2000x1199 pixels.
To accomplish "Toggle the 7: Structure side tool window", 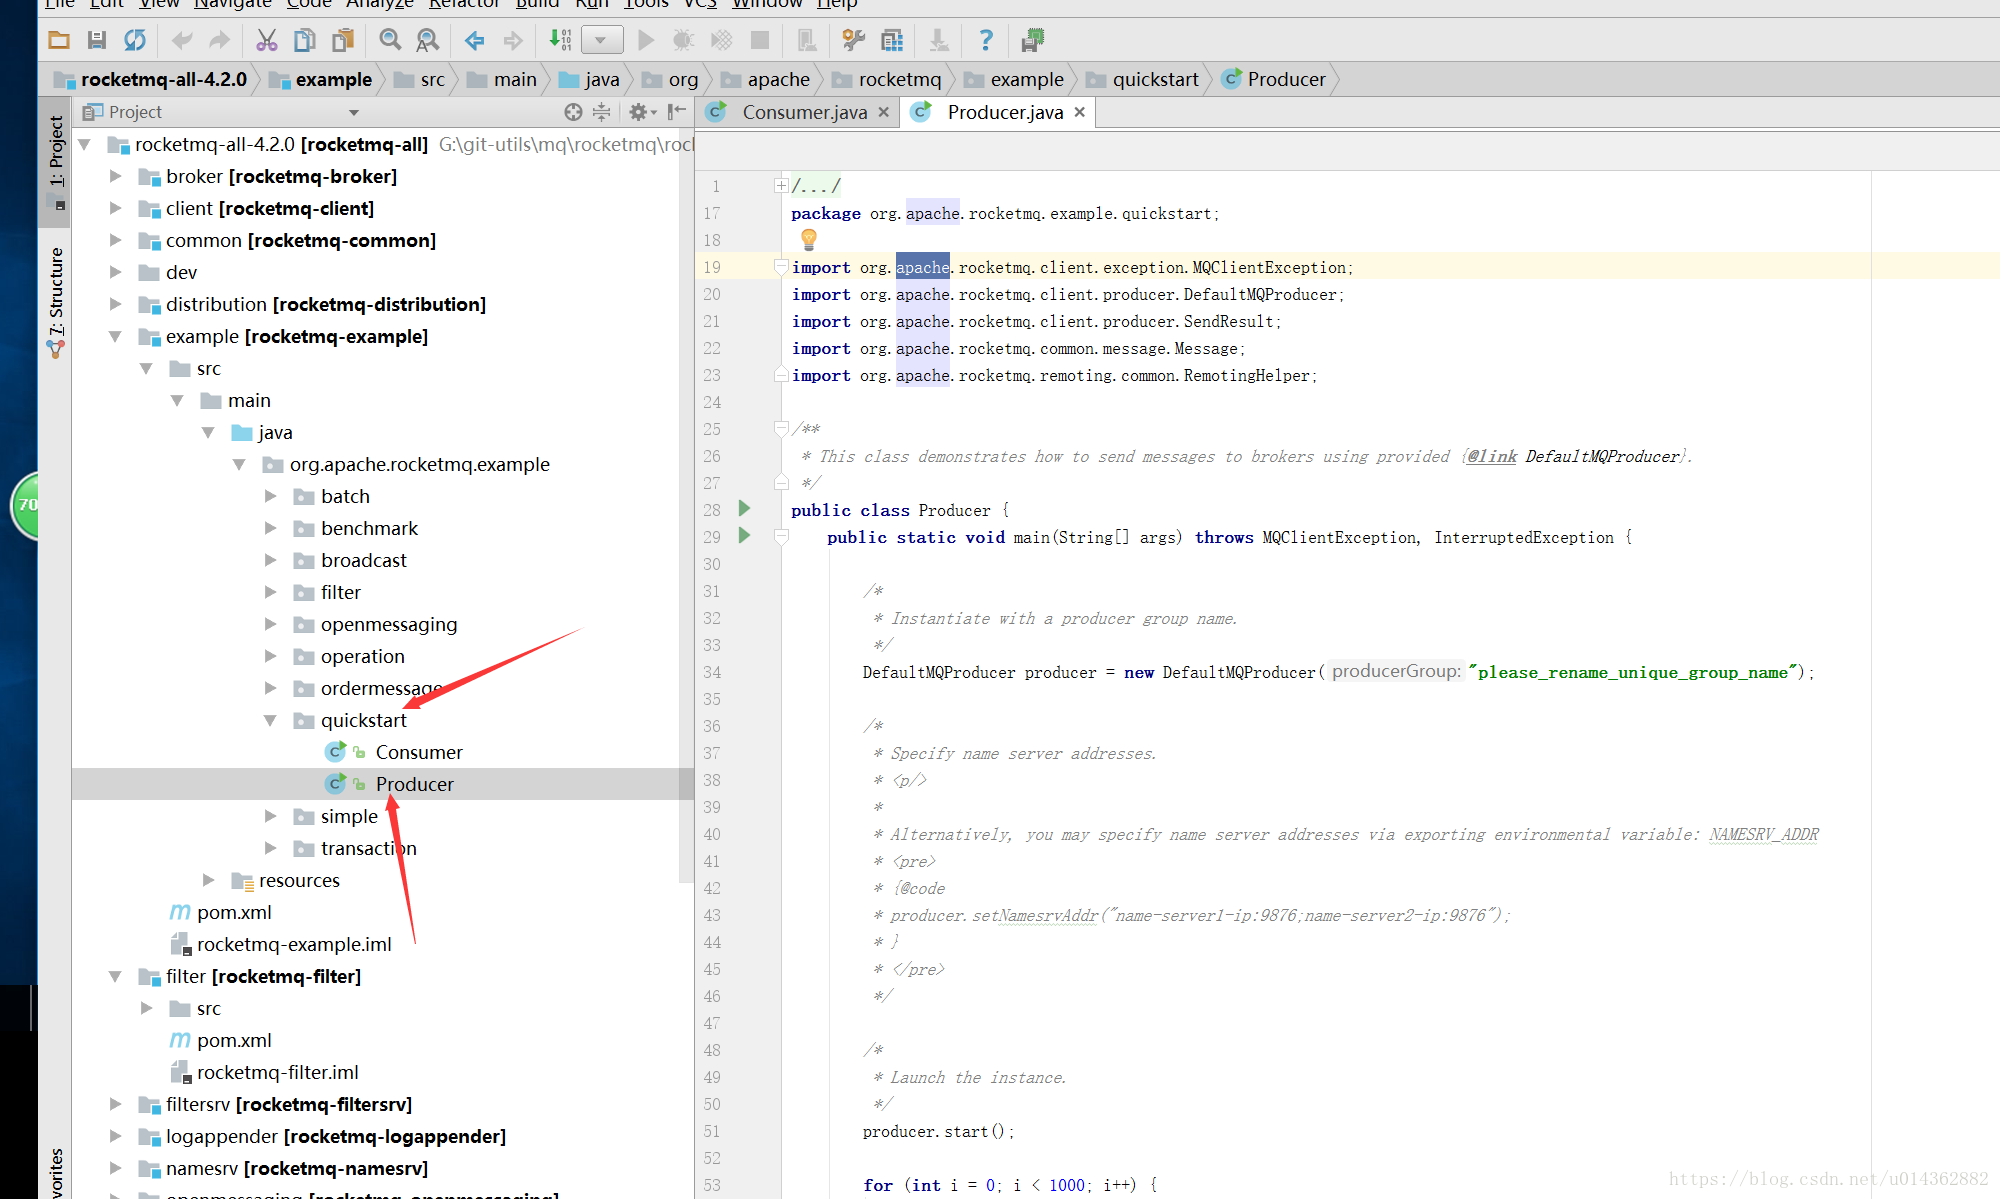I will tap(56, 290).
